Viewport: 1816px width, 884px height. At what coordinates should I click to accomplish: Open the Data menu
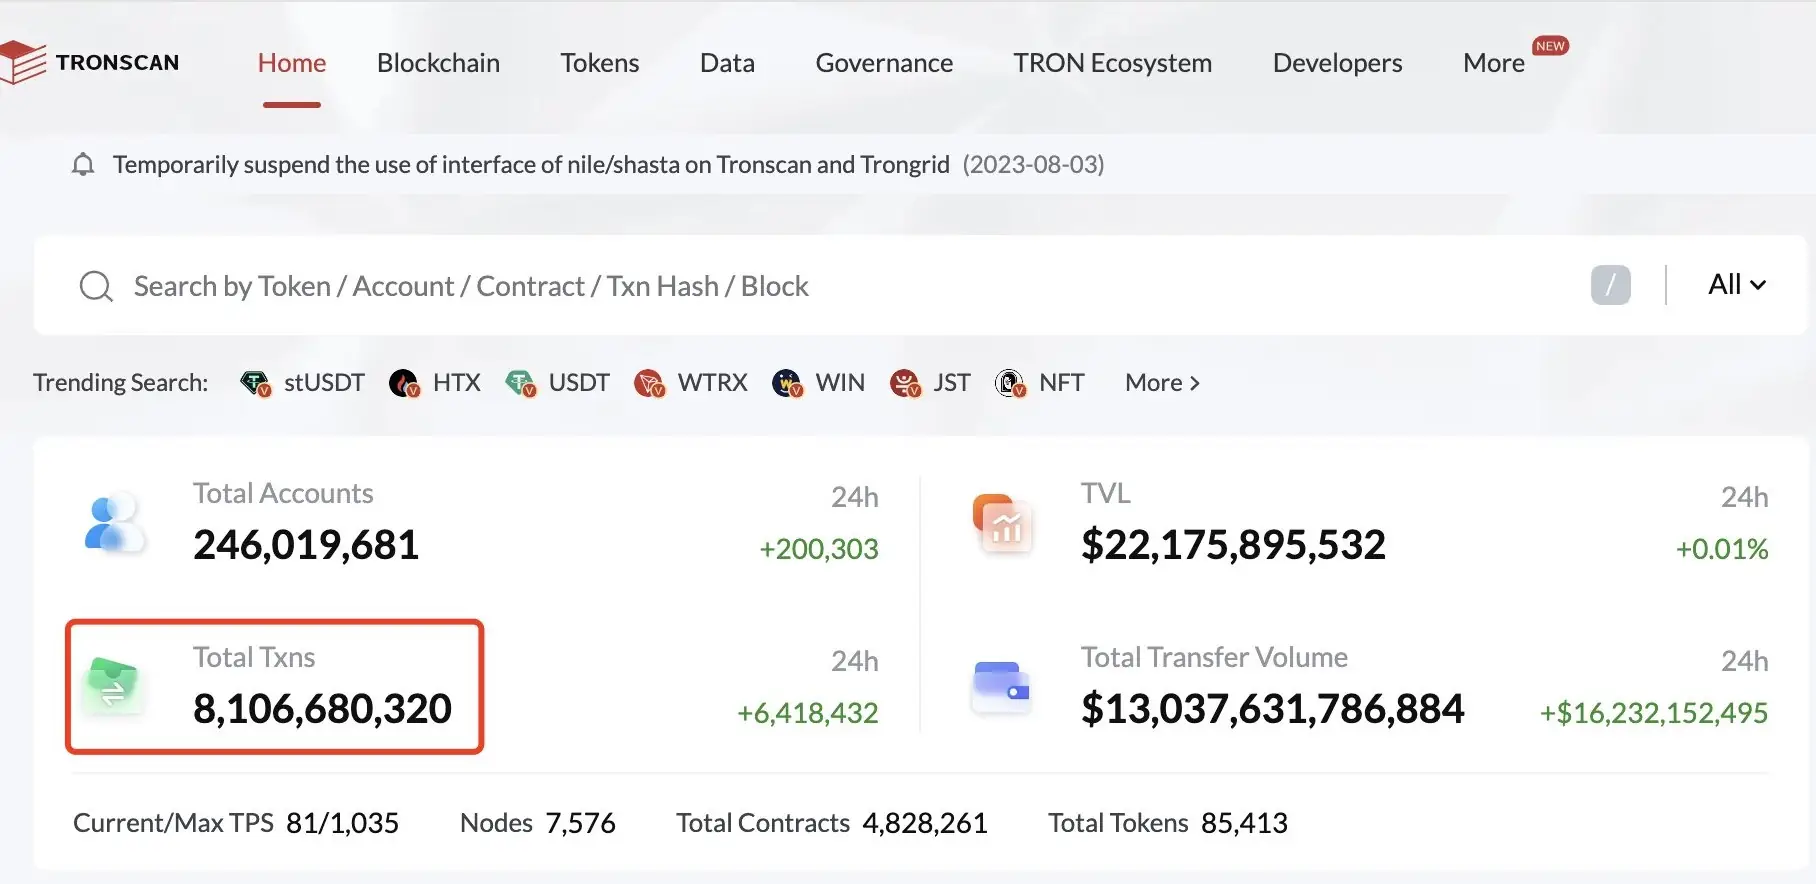click(x=727, y=63)
